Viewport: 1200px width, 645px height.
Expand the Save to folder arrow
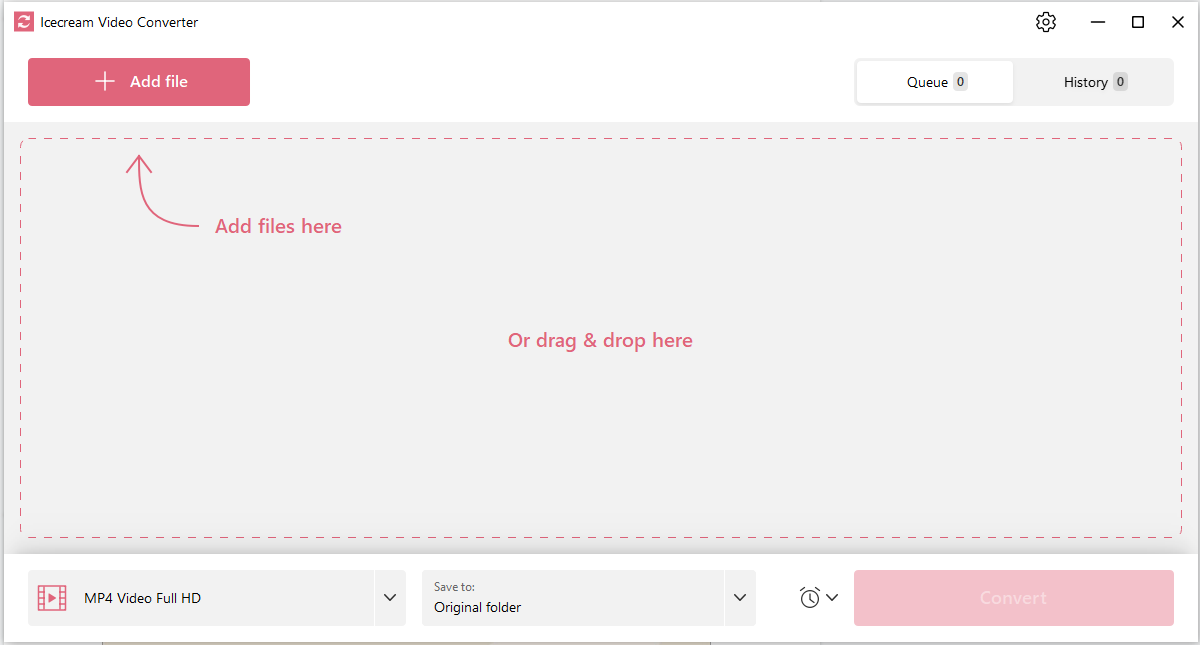tap(740, 598)
